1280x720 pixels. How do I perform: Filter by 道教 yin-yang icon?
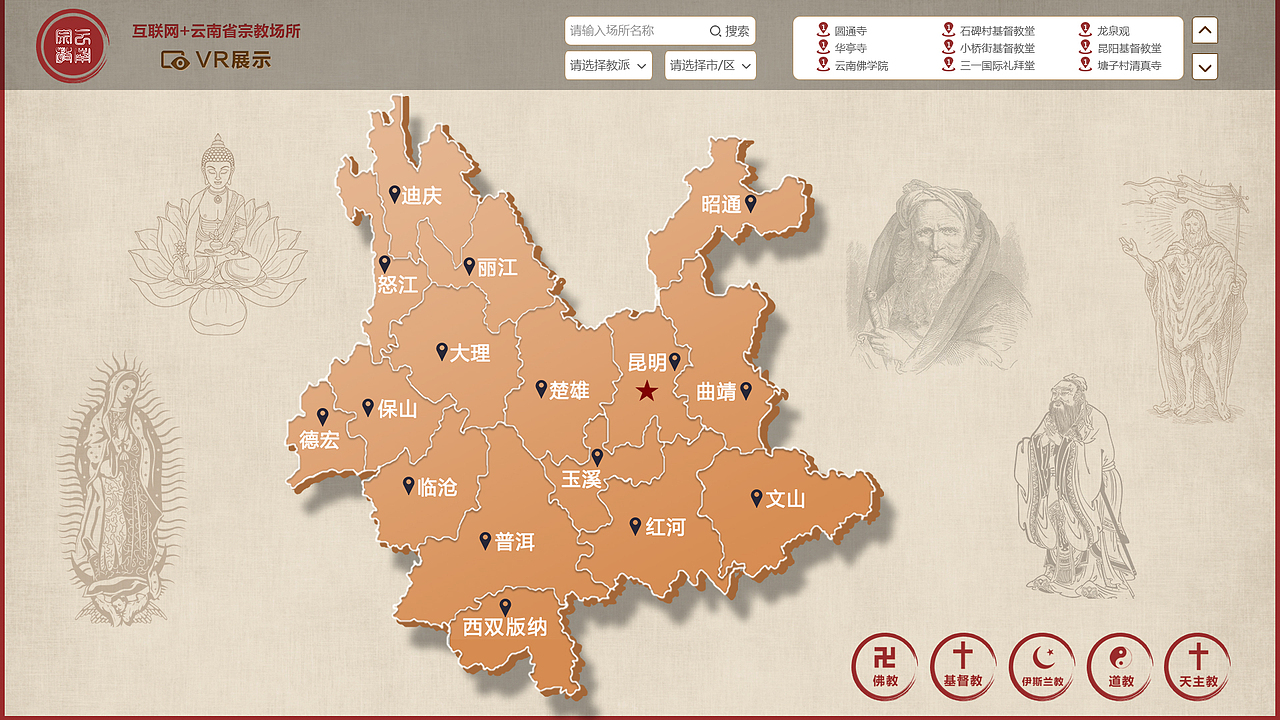[x=1120, y=666]
